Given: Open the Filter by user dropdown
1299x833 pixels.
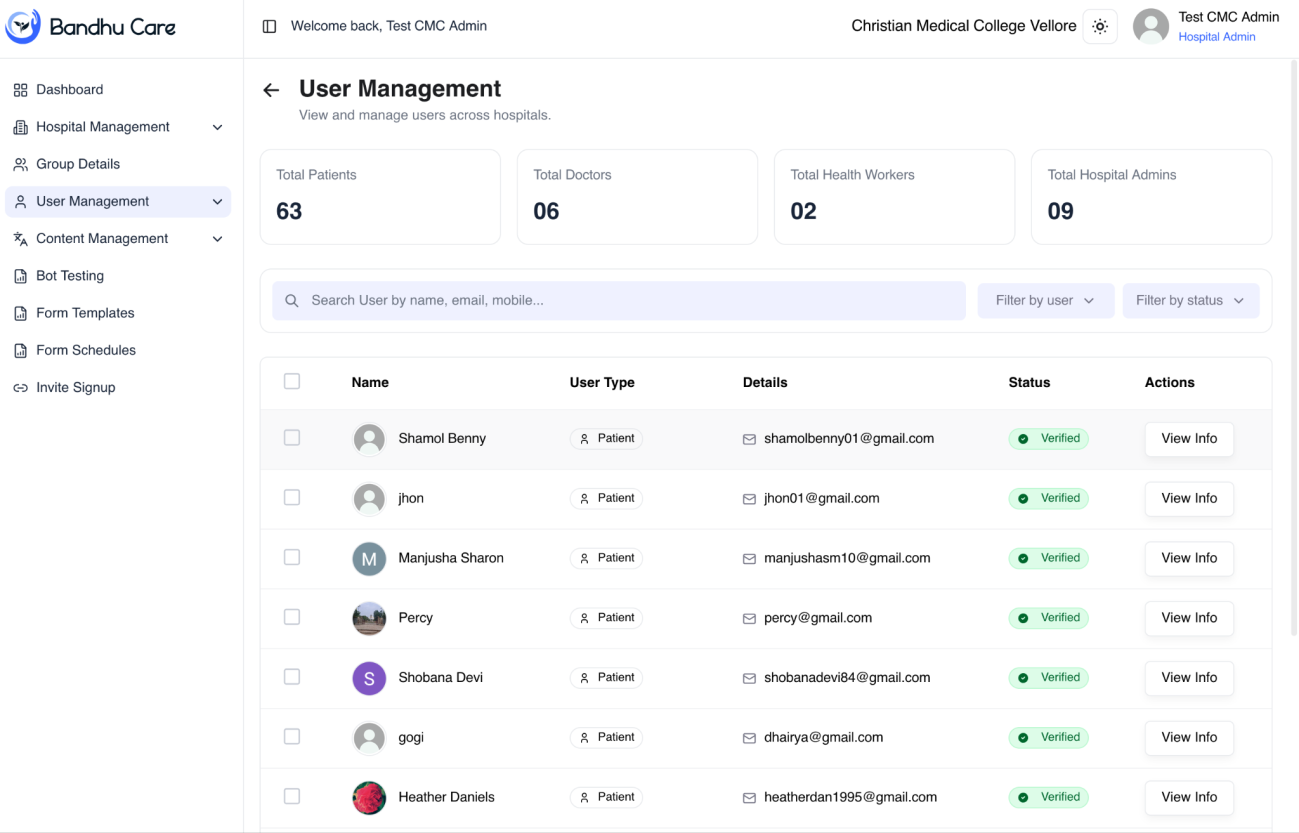Looking at the screenshot, I should click(x=1046, y=300).
